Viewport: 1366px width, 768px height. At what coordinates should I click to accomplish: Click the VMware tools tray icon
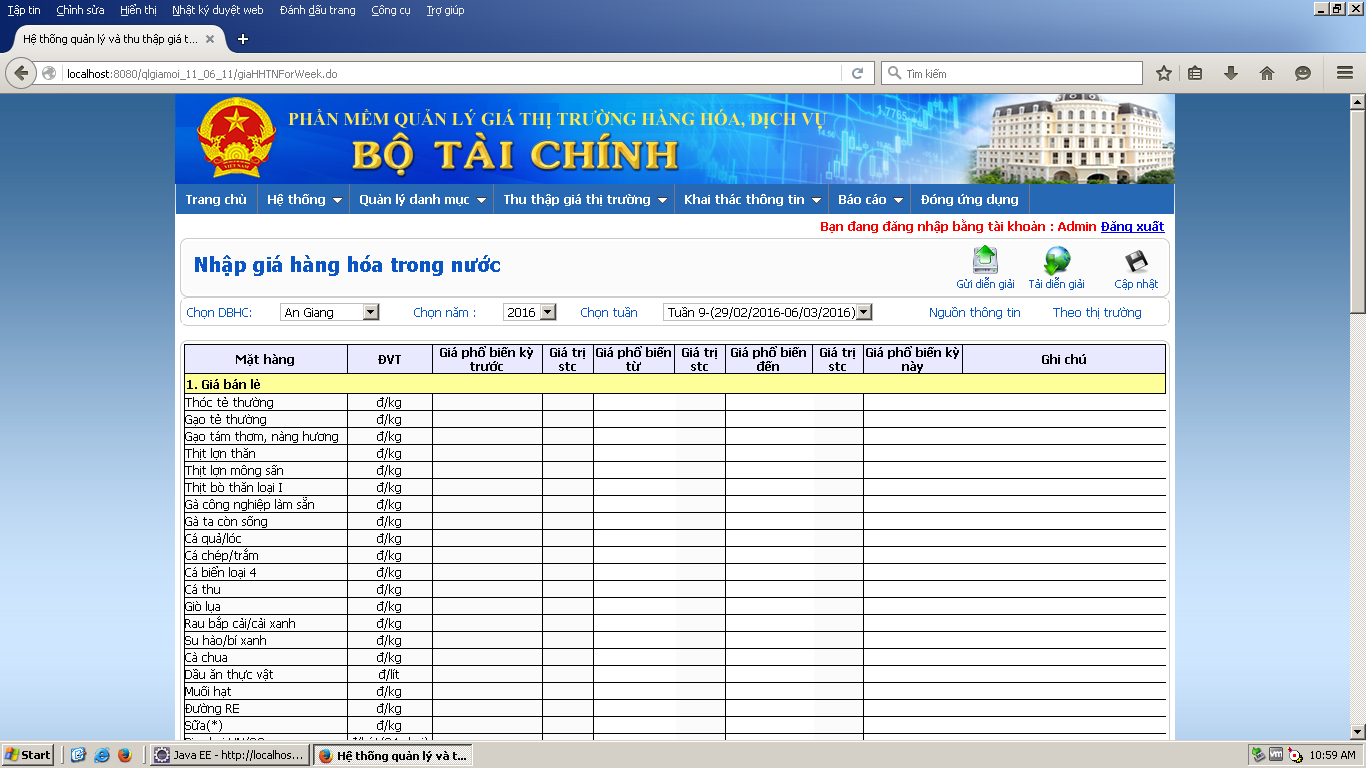coord(1276,755)
